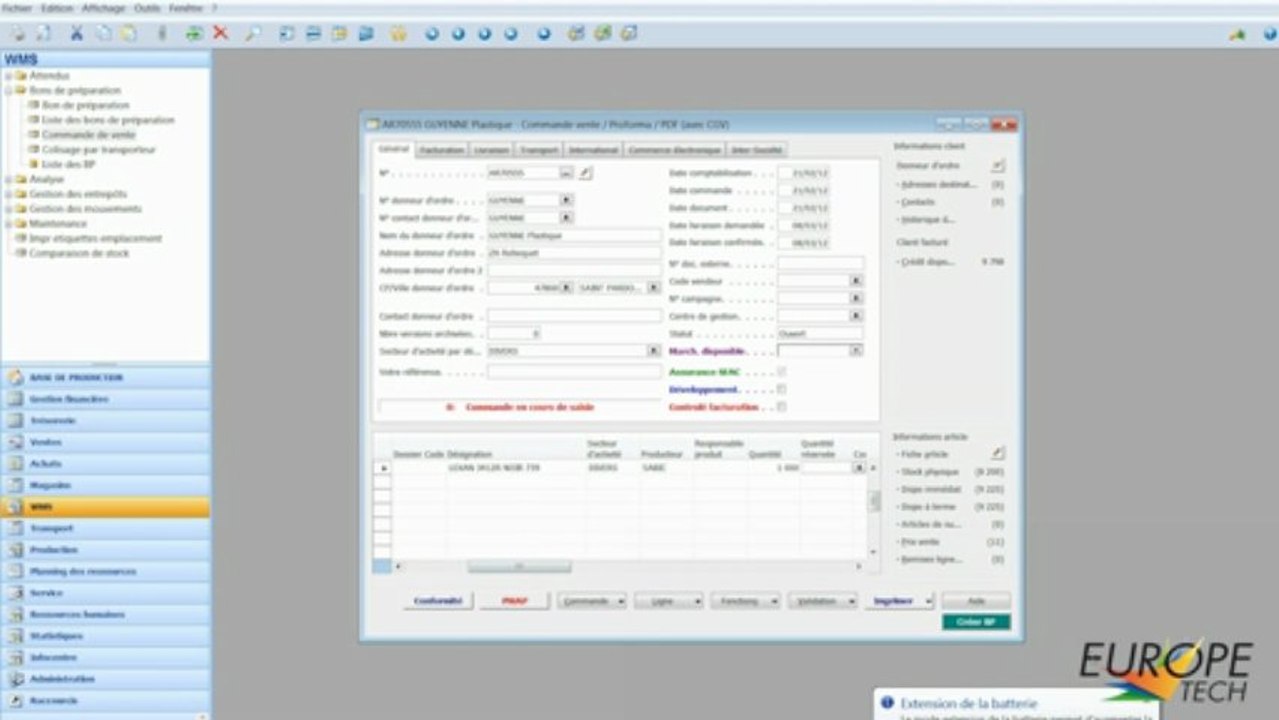1279x720 pixels.
Task: Click pencil icon next to Donneur d'ordre info
Action: pyautogui.click(x=998, y=165)
